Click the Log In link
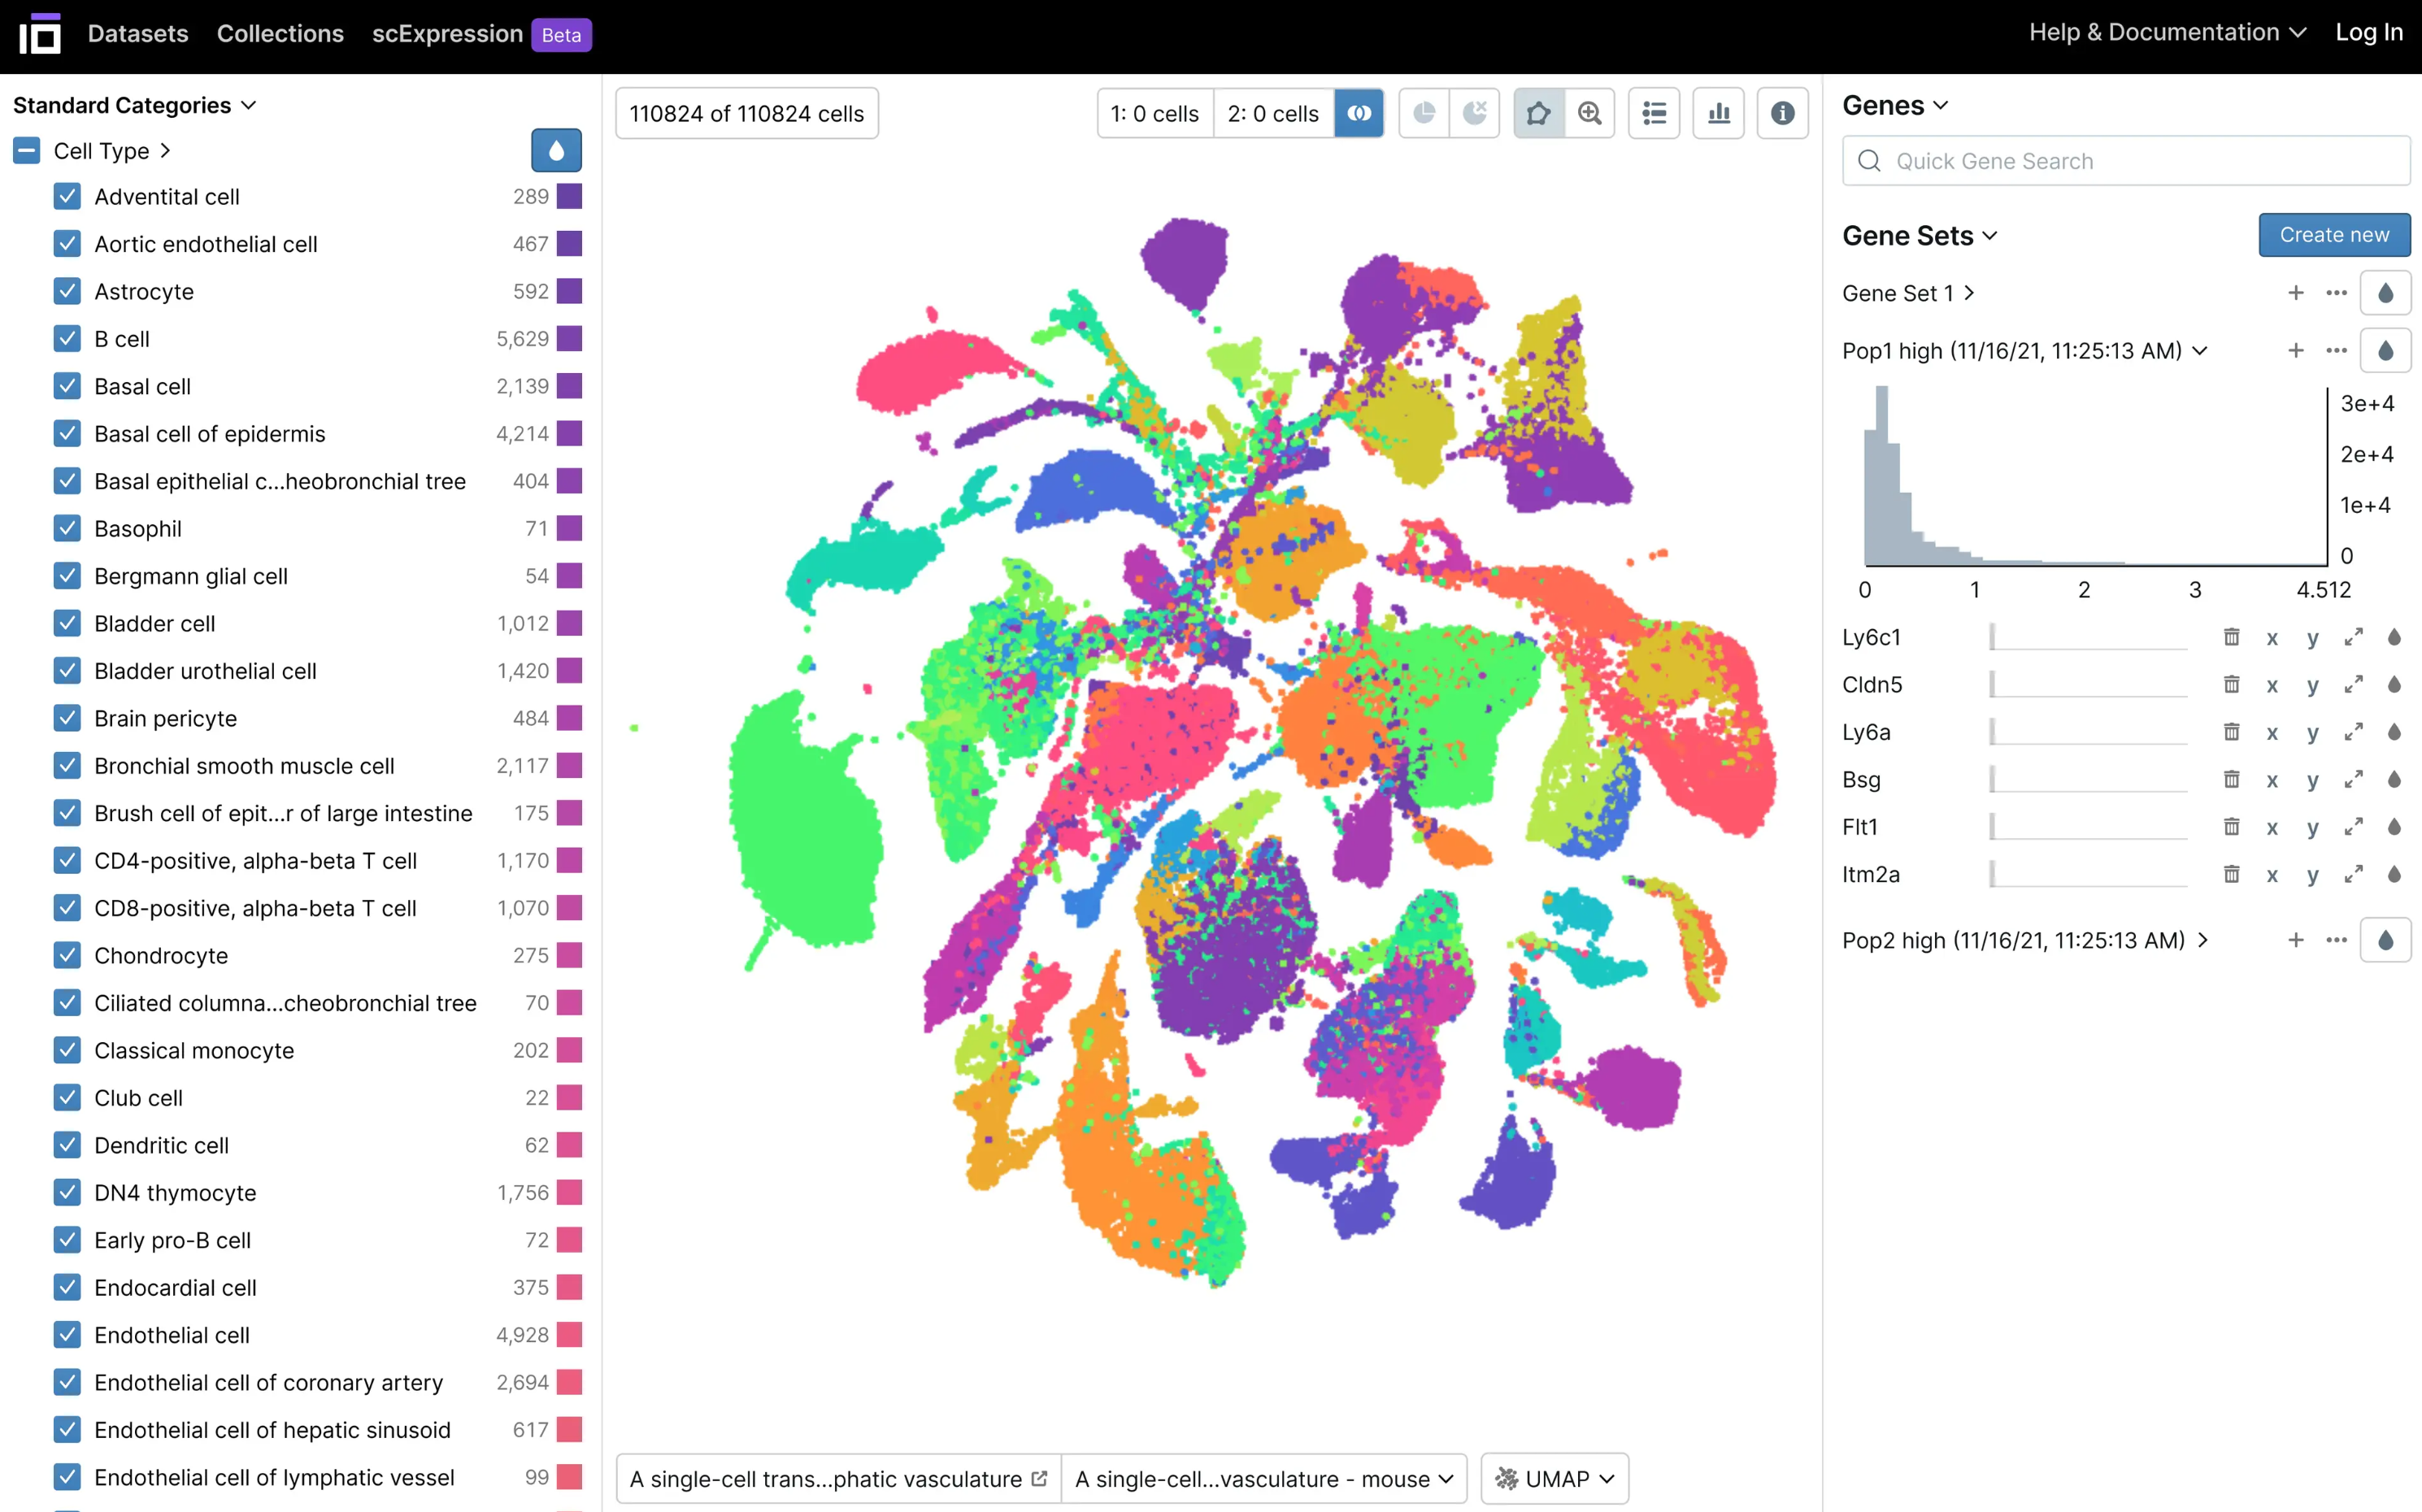Screen dimensions: 2422x1512 click(2368, 32)
